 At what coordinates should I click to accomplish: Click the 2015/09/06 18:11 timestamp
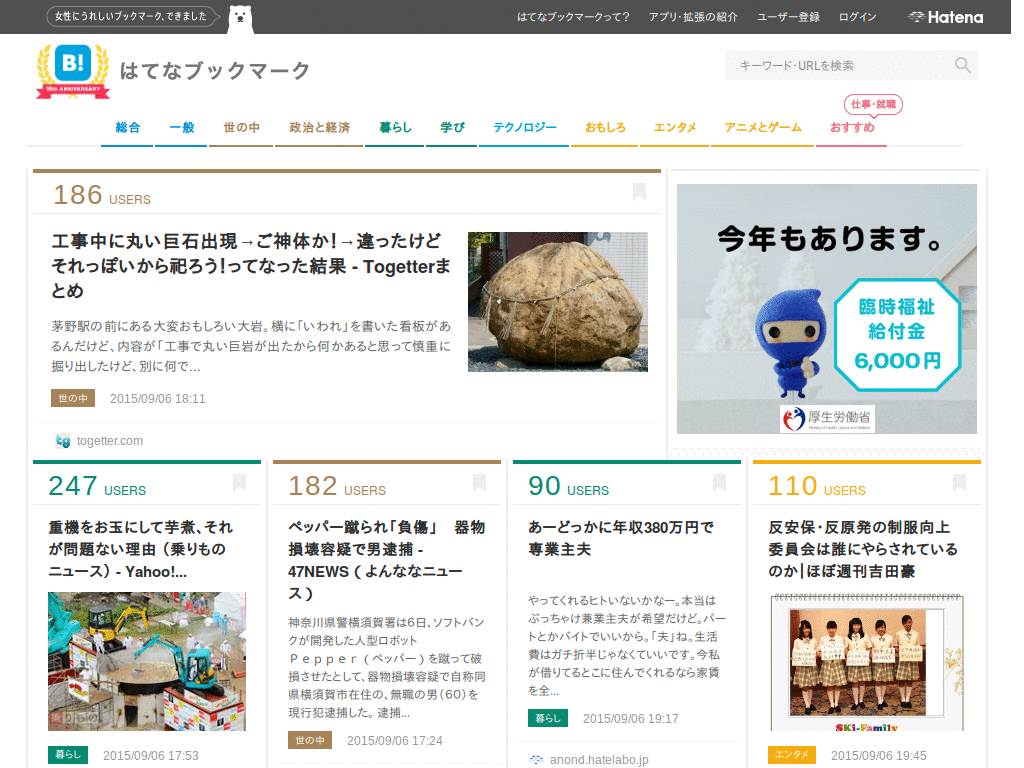pyautogui.click(x=157, y=398)
